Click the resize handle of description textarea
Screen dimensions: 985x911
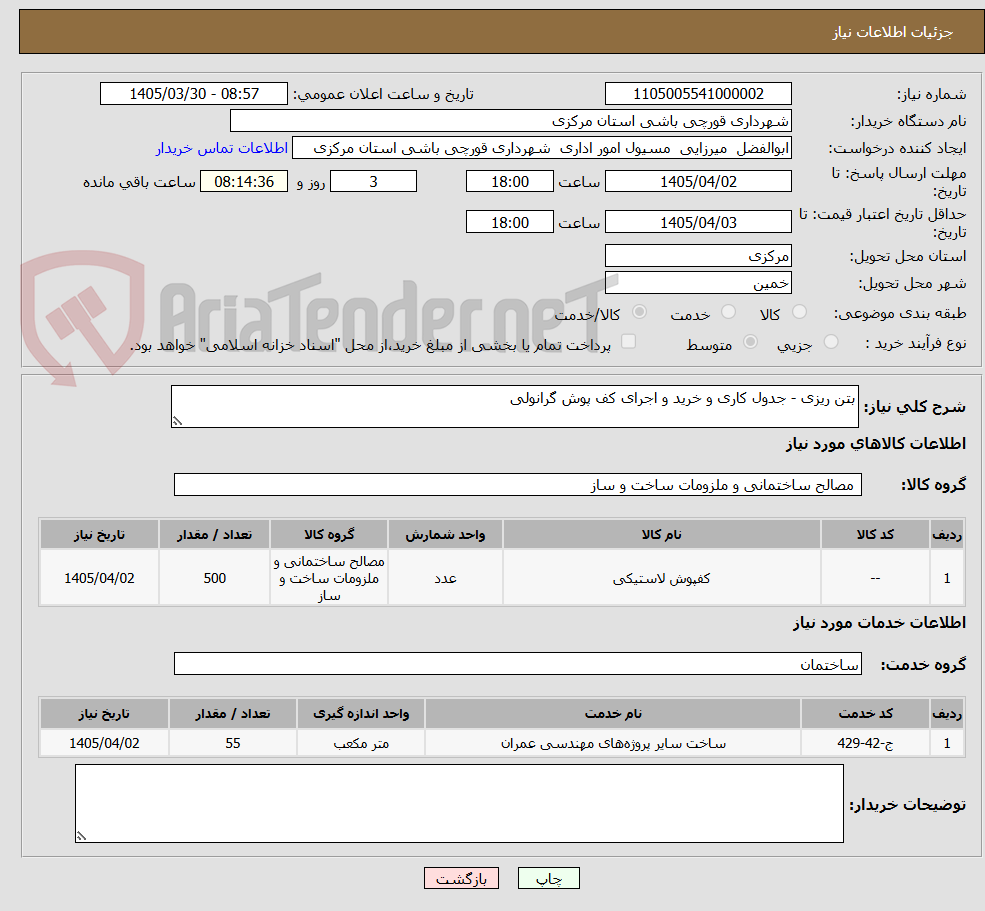click(177, 422)
